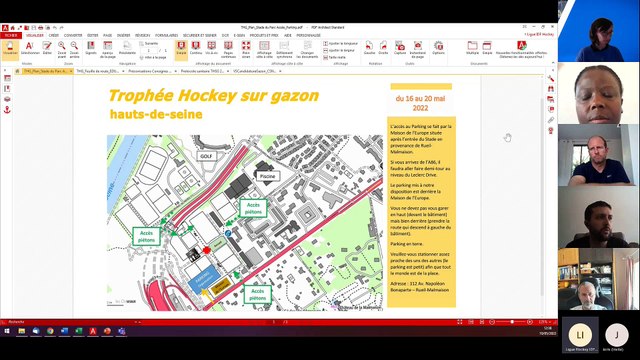Screen dimensions: 640x360
Task: Toggle Ajuster la largeur fit option
Action: pos(339,50)
